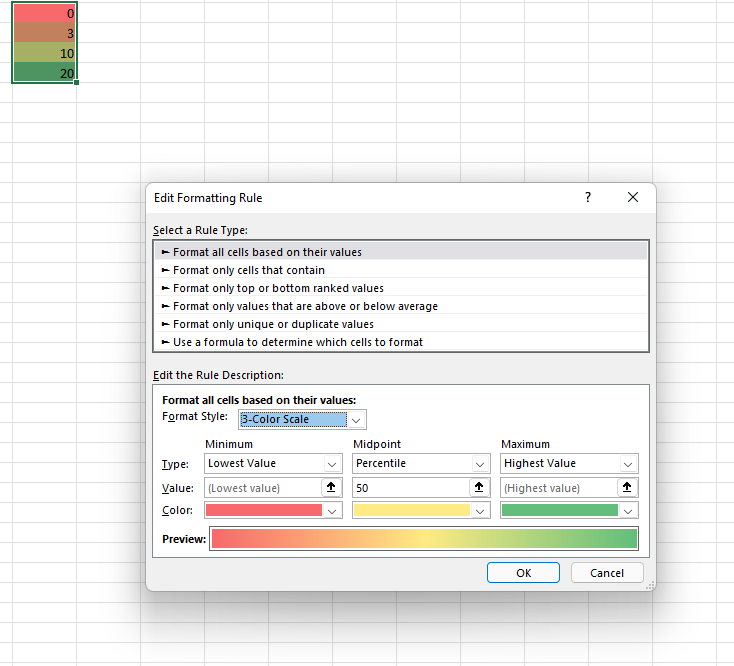The image size is (734, 666).
Task: Open the help question mark in dialog title
Action: point(588,197)
